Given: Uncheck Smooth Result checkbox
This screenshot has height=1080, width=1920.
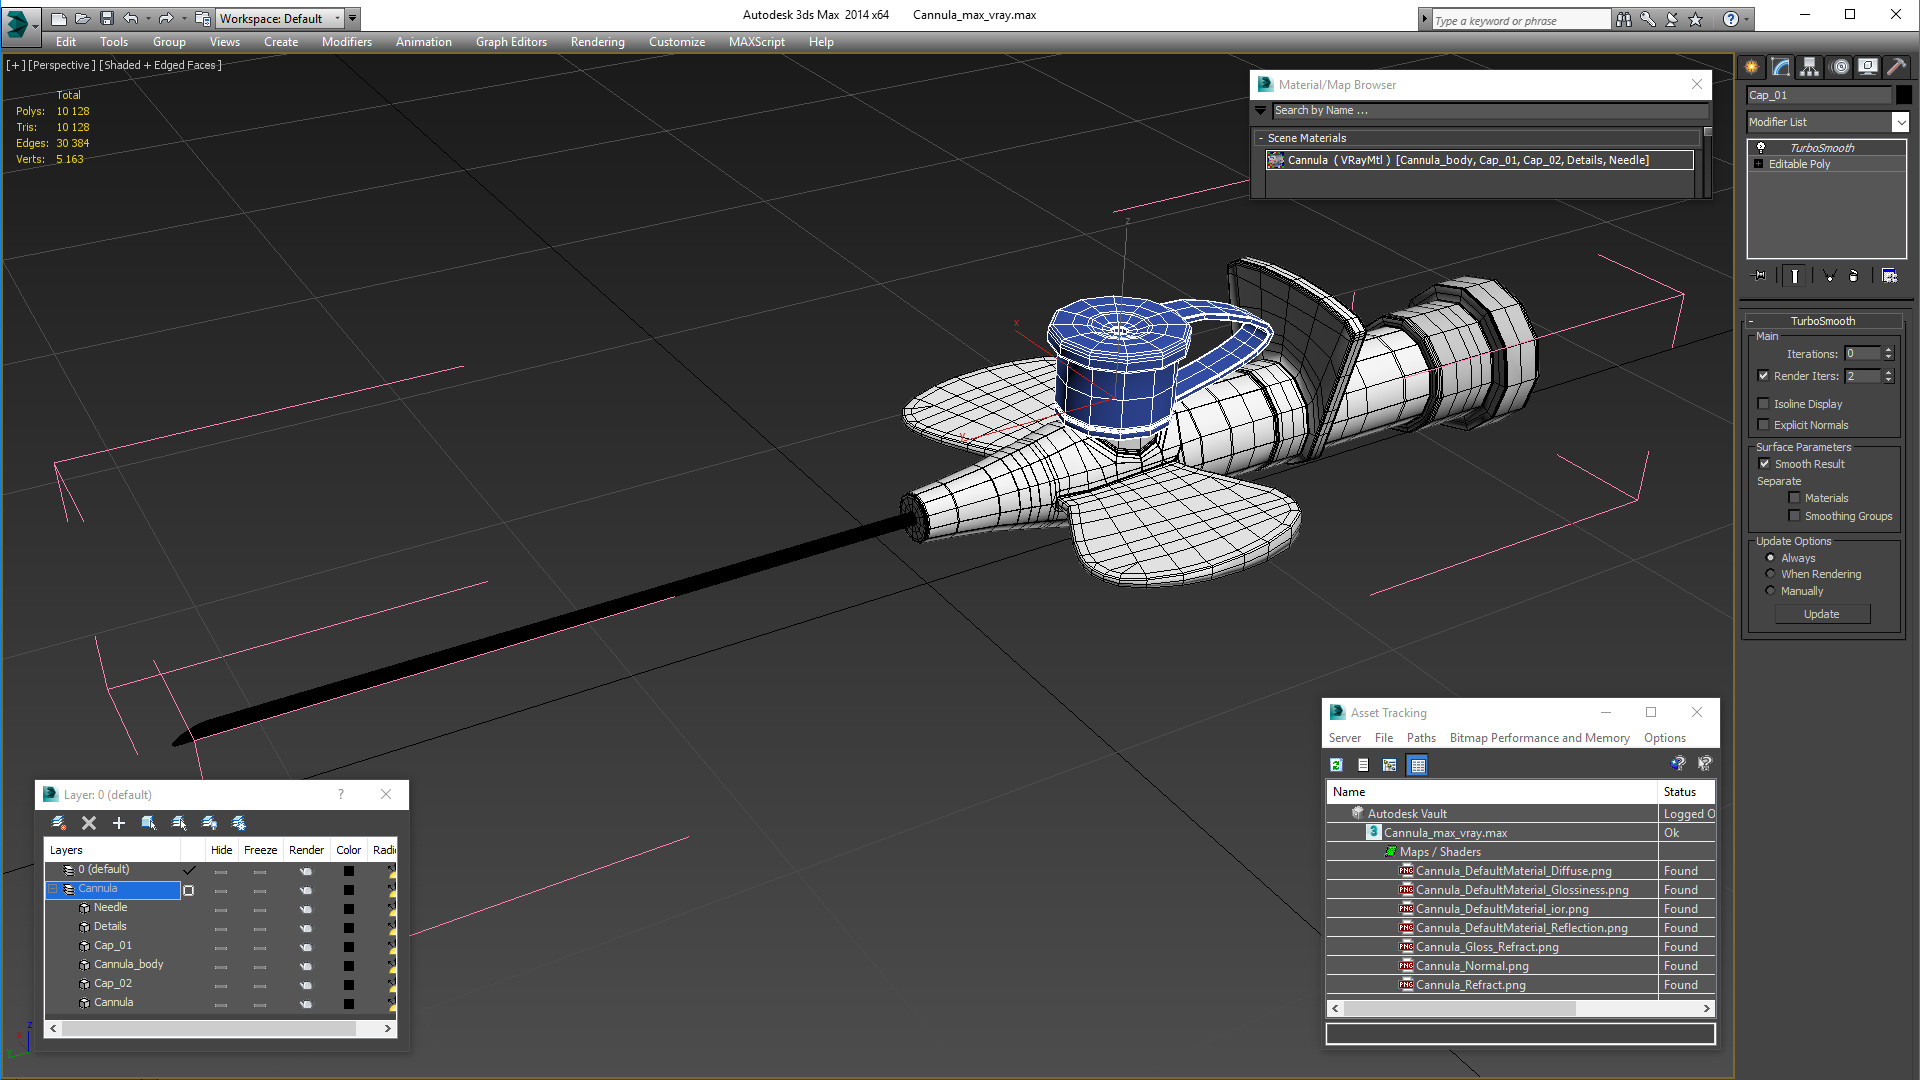Looking at the screenshot, I should pyautogui.click(x=1764, y=464).
